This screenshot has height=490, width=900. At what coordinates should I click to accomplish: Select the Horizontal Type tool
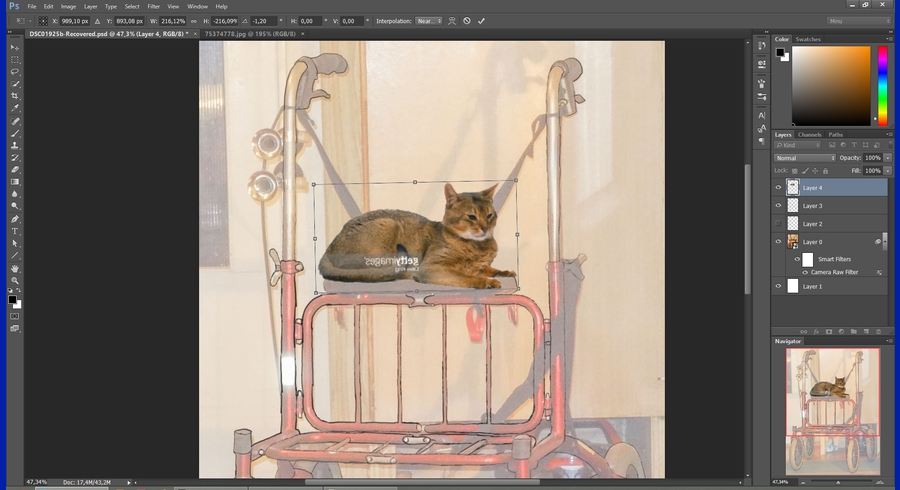(x=15, y=231)
